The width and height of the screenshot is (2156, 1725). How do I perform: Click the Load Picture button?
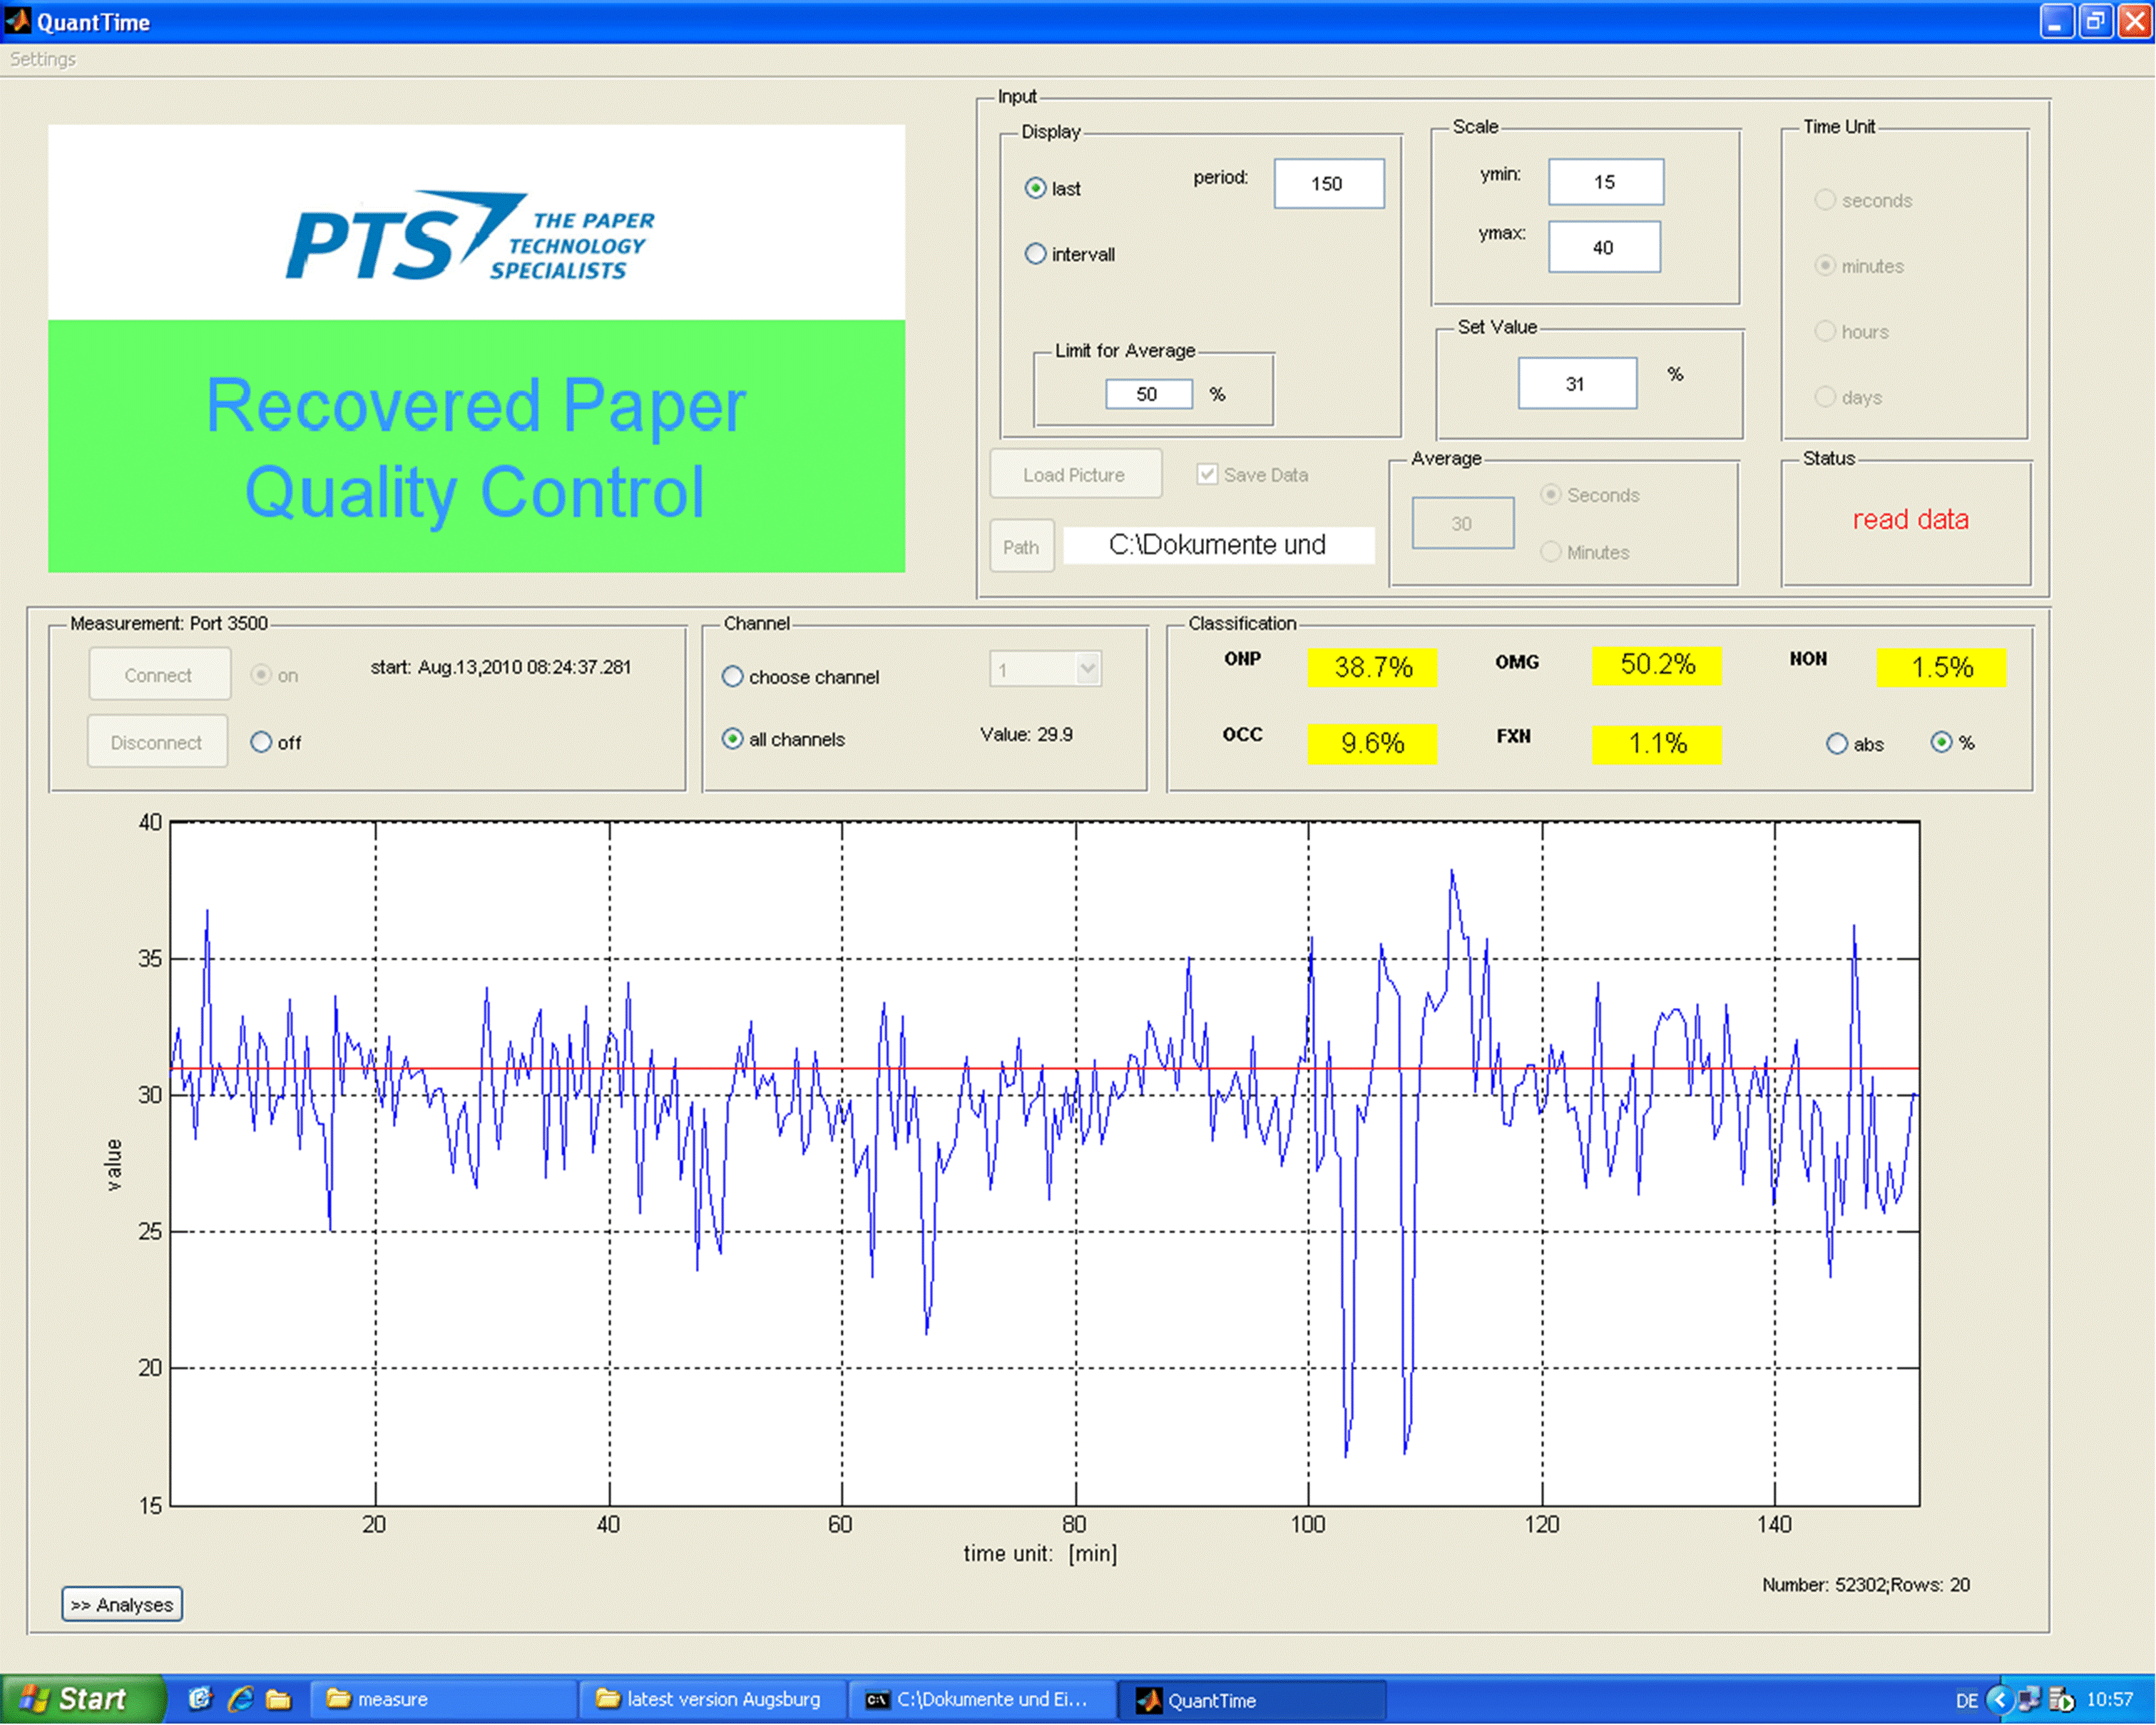[1075, 474]
